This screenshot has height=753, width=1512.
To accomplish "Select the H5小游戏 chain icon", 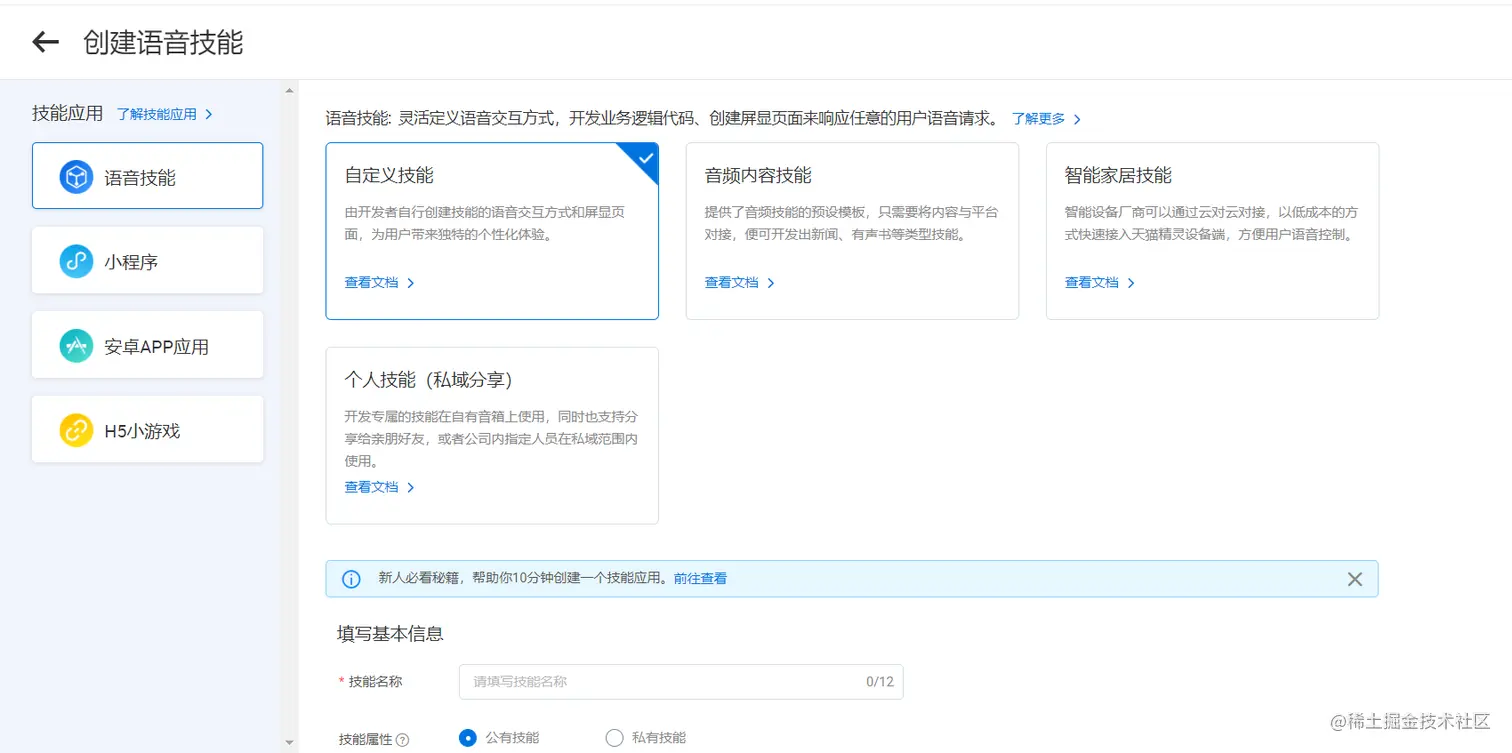I will 76,431.
